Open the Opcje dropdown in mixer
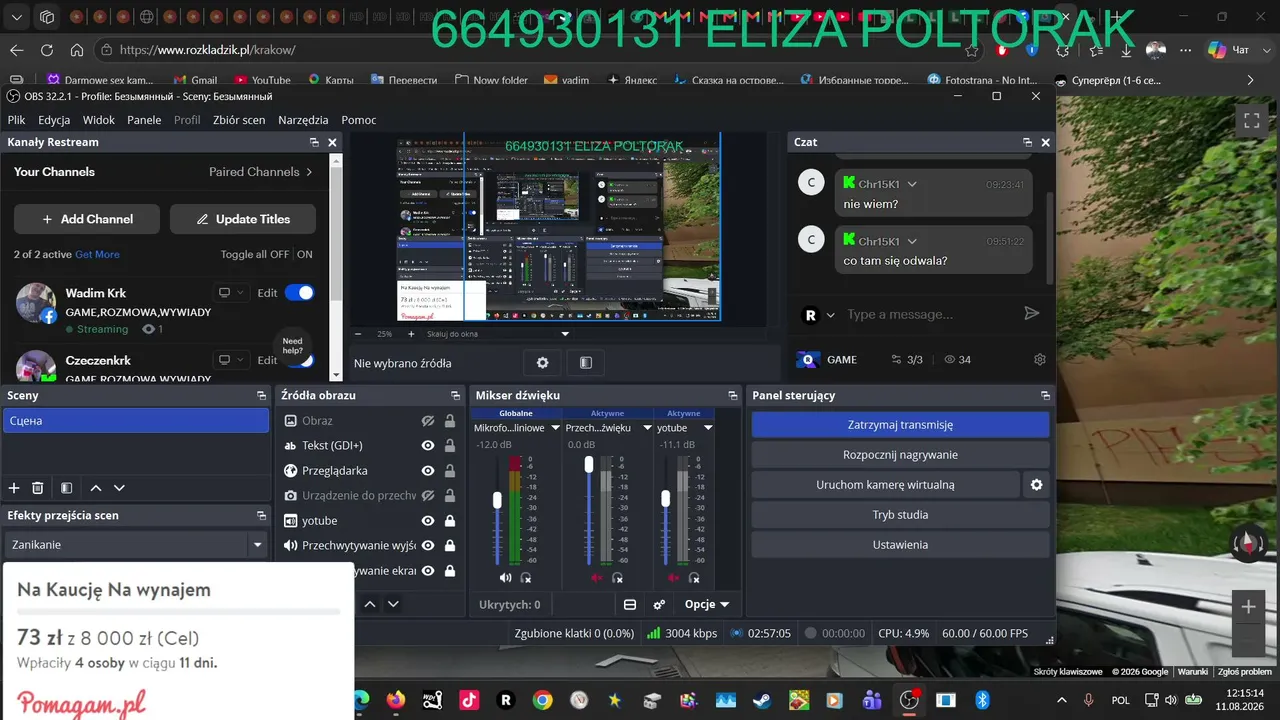 click(x=707, y=604)
